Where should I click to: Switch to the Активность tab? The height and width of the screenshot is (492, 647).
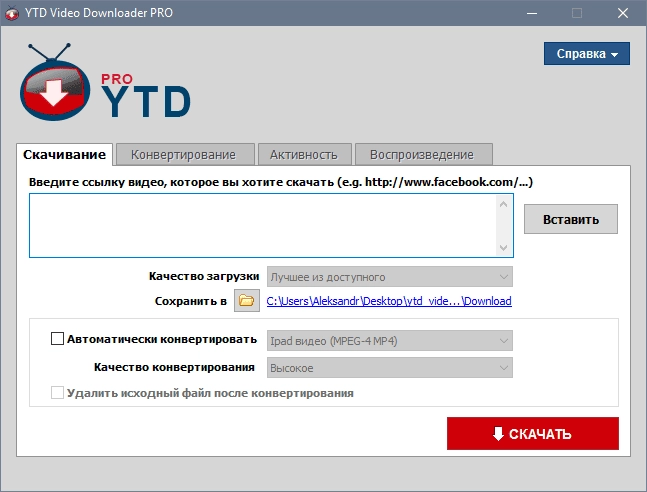click(x=305, y=154)
